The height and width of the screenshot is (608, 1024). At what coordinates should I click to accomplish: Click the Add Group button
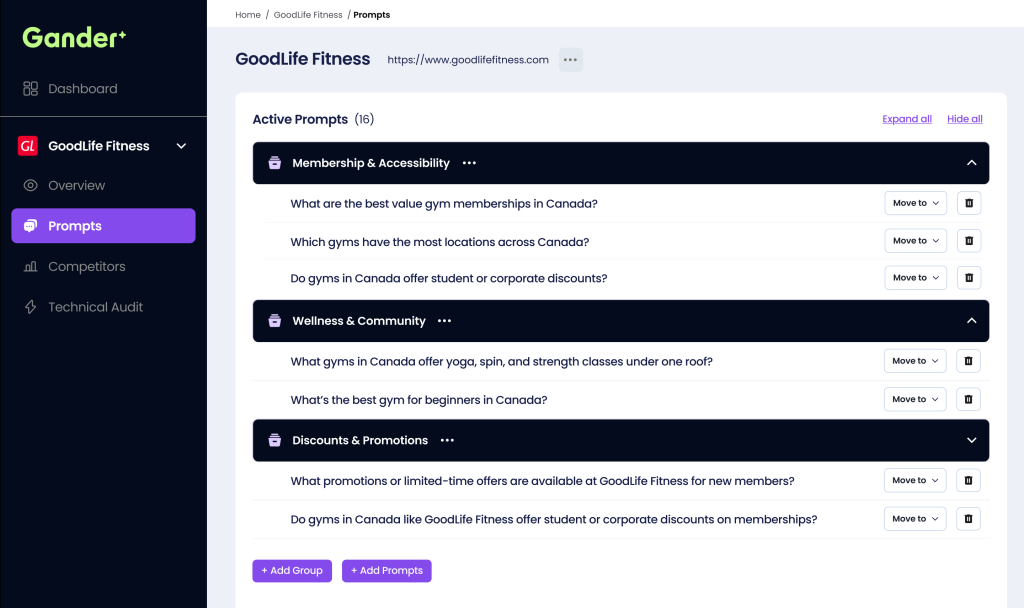tap(292, 571)
